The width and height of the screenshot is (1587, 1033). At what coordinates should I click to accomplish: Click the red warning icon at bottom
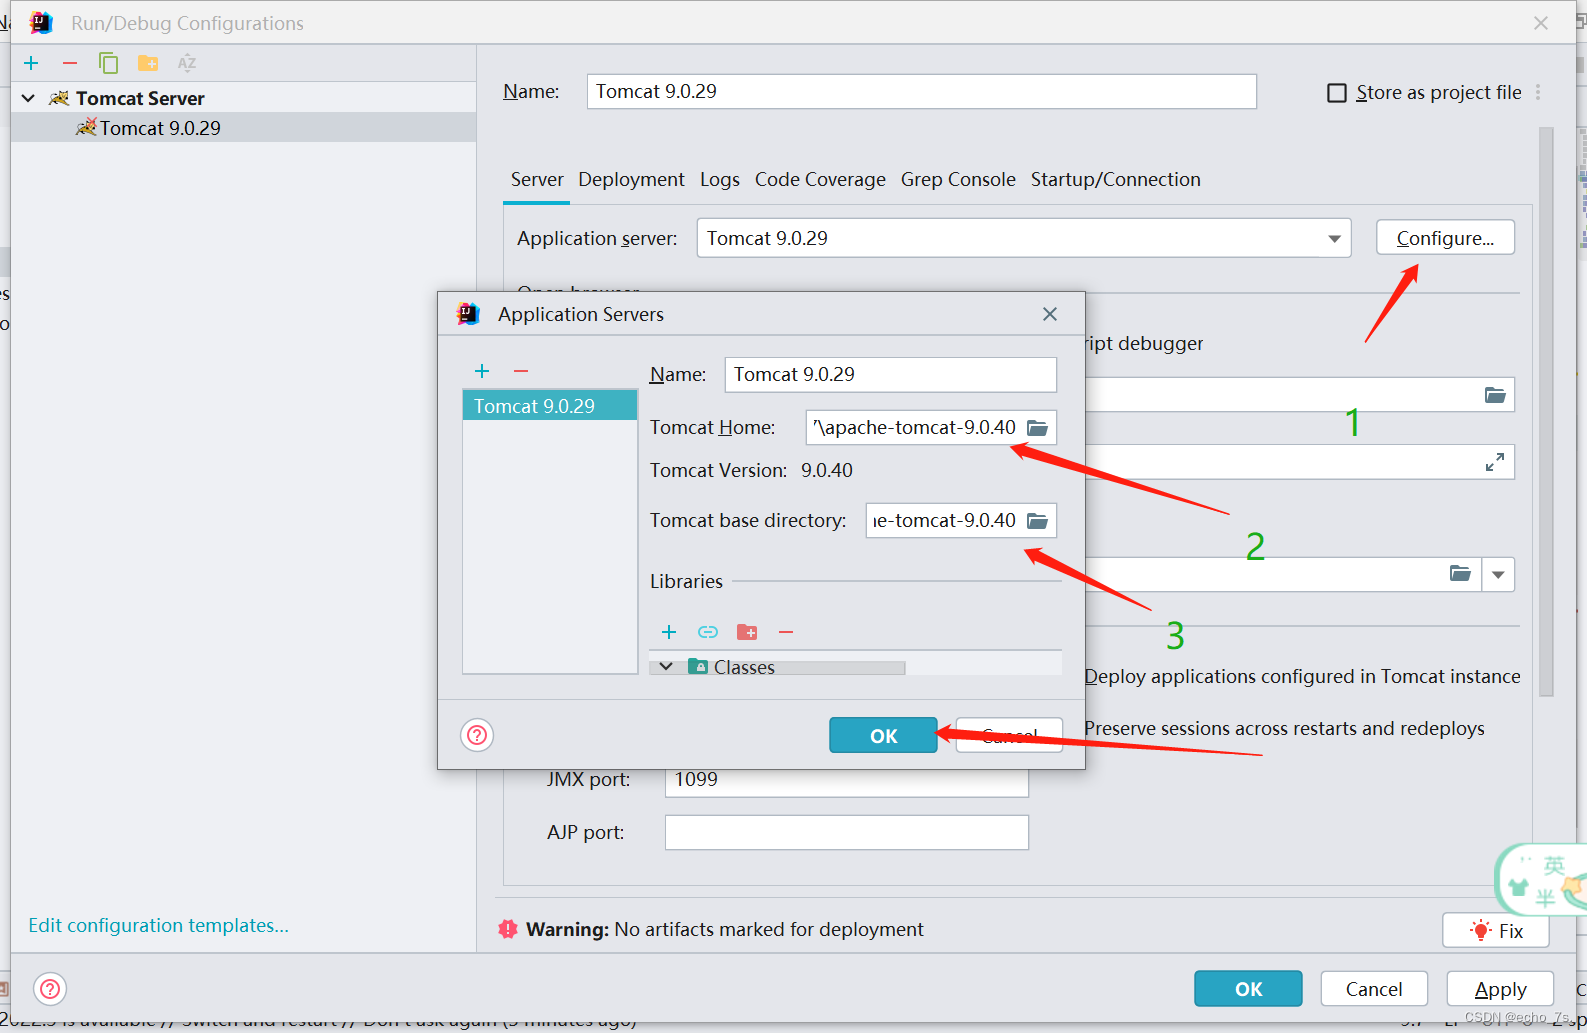[508, 930]
